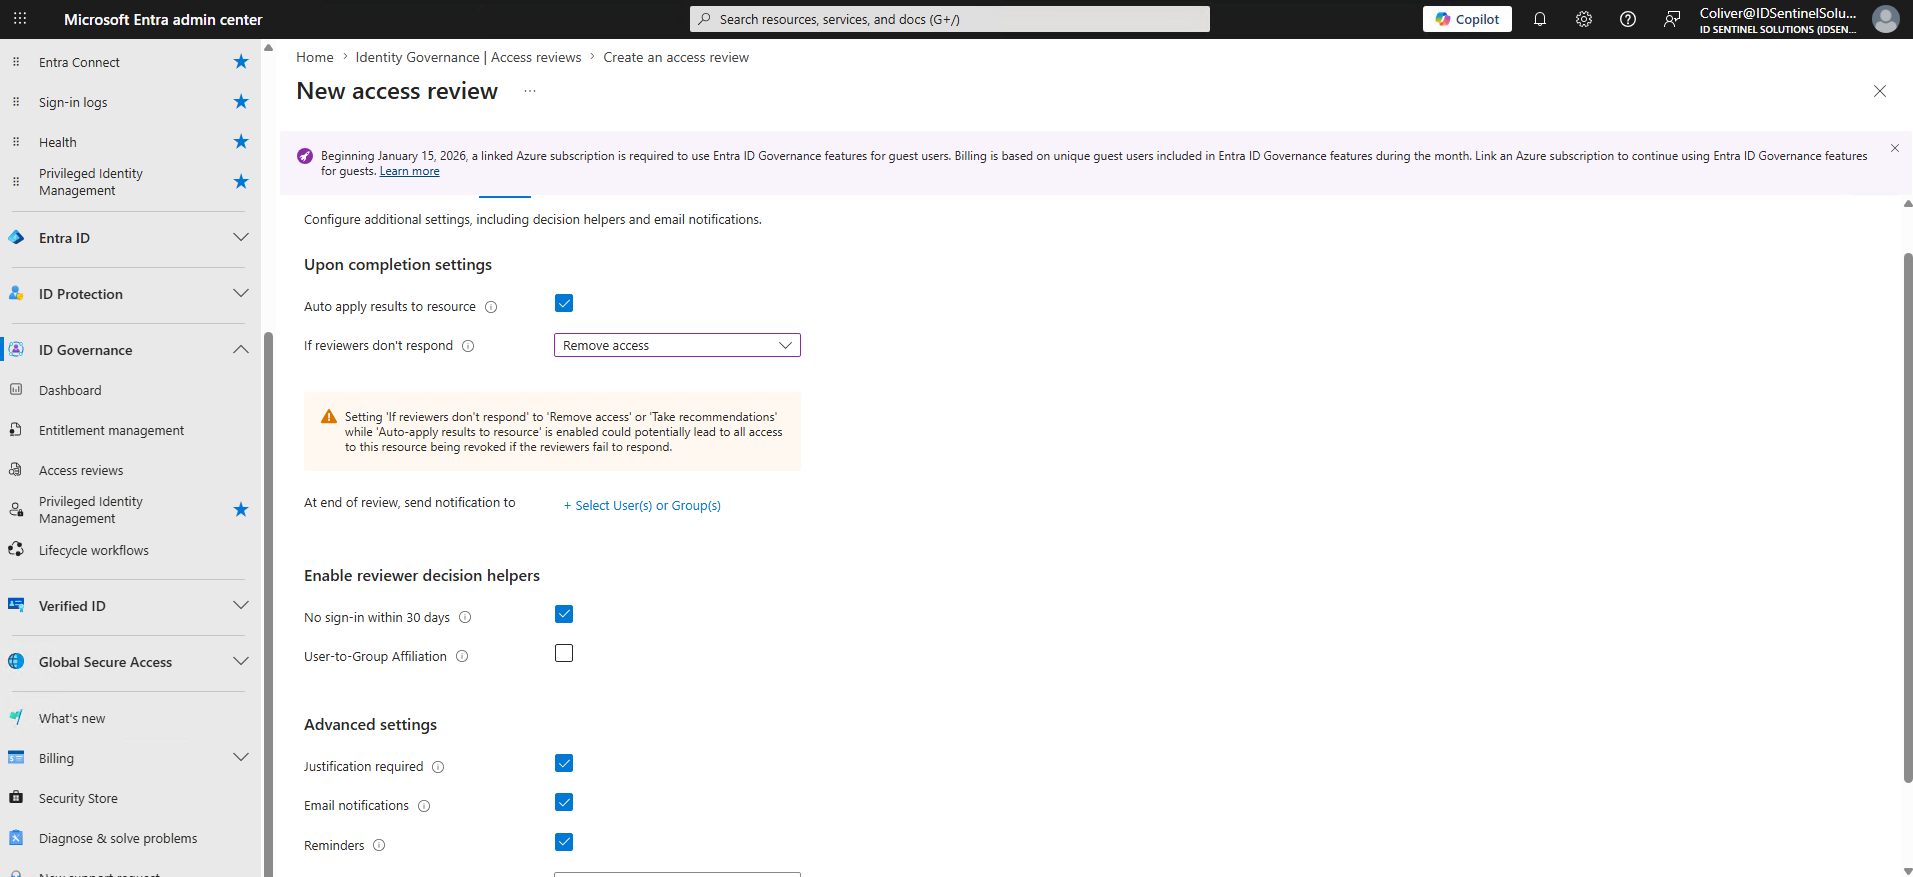Click info icon next to Reminders
The width and height of the screenshot is (1913, 877).
[x=379, y=846]
